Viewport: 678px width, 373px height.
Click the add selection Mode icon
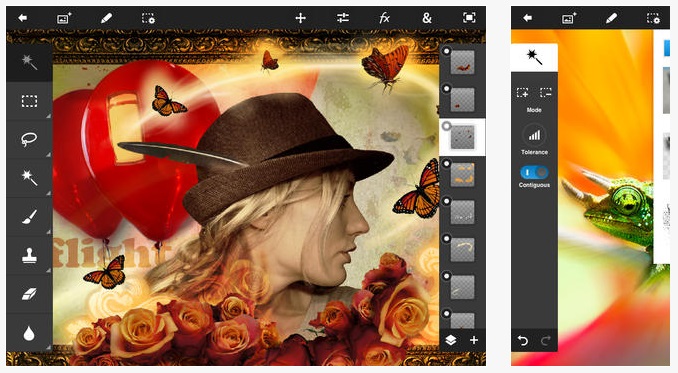(522, 92)
